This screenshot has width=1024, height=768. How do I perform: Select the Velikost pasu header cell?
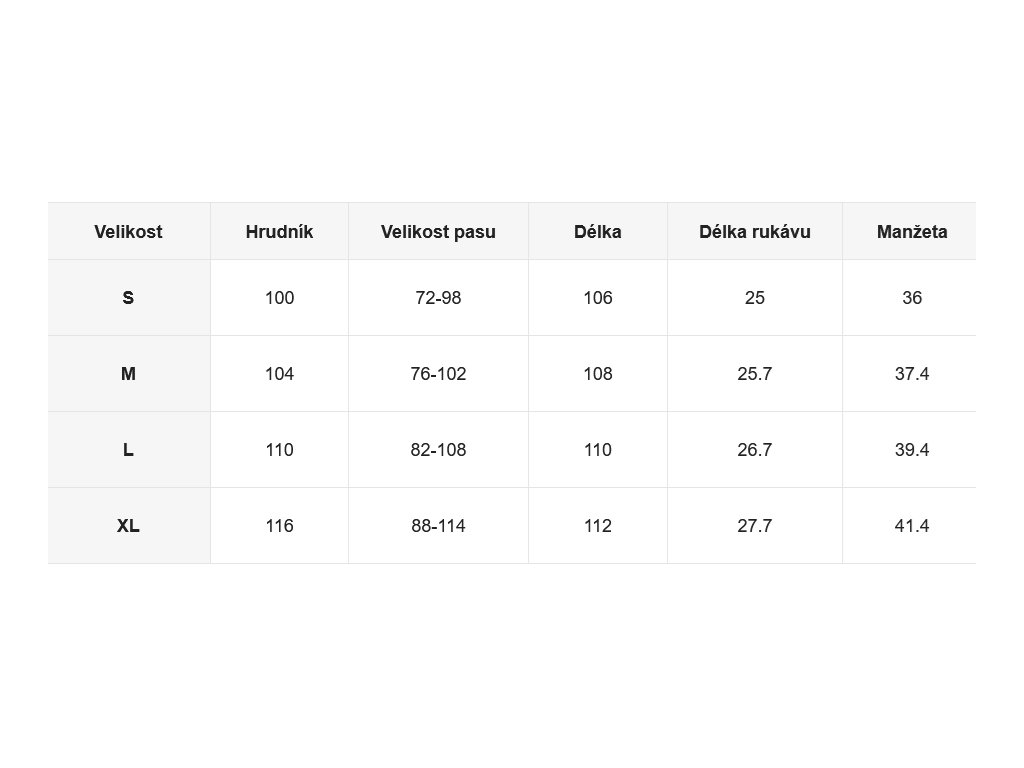pos(438,231)
